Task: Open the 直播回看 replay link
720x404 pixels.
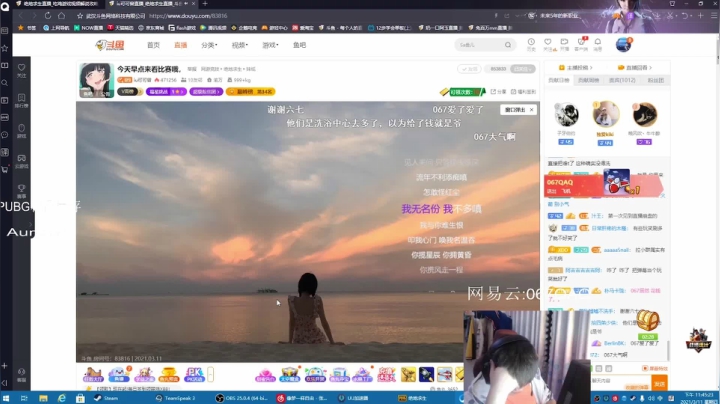Action: [635, 67]
